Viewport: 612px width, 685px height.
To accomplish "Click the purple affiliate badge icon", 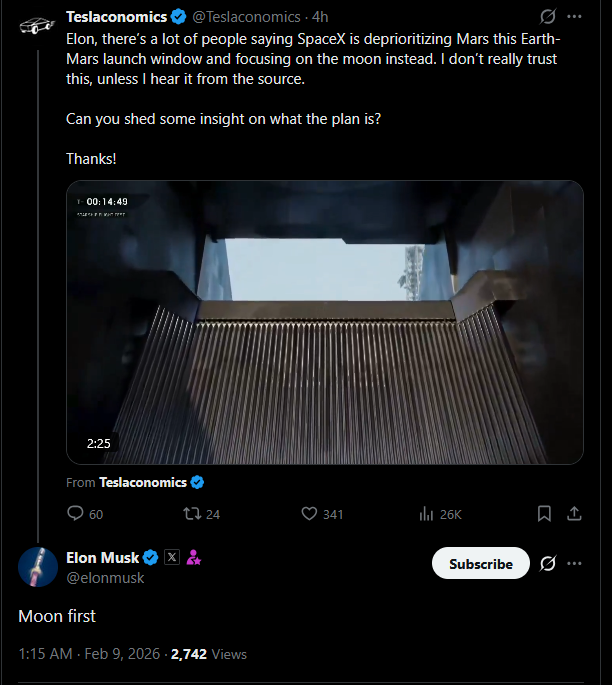I will click(x=194, y=558).
